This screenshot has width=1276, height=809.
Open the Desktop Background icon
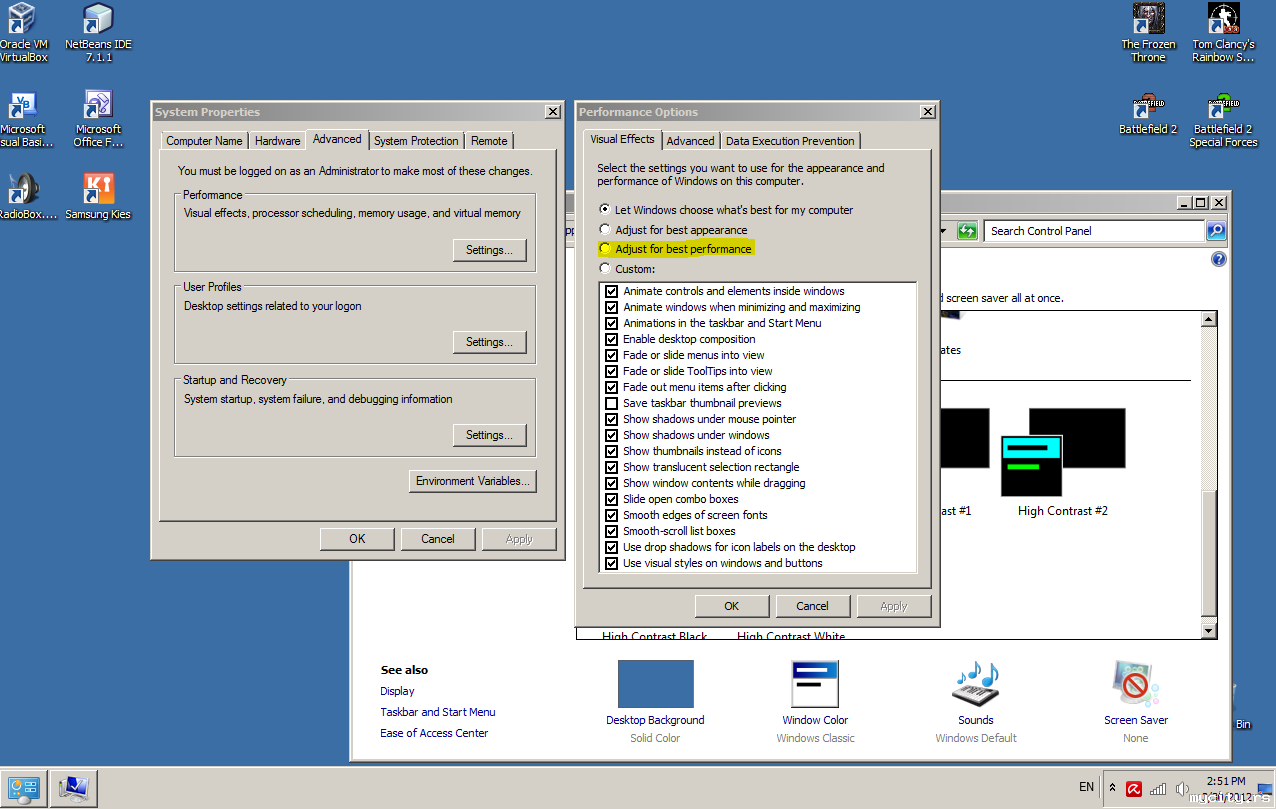pyautogui.click(x=655, y=686)
